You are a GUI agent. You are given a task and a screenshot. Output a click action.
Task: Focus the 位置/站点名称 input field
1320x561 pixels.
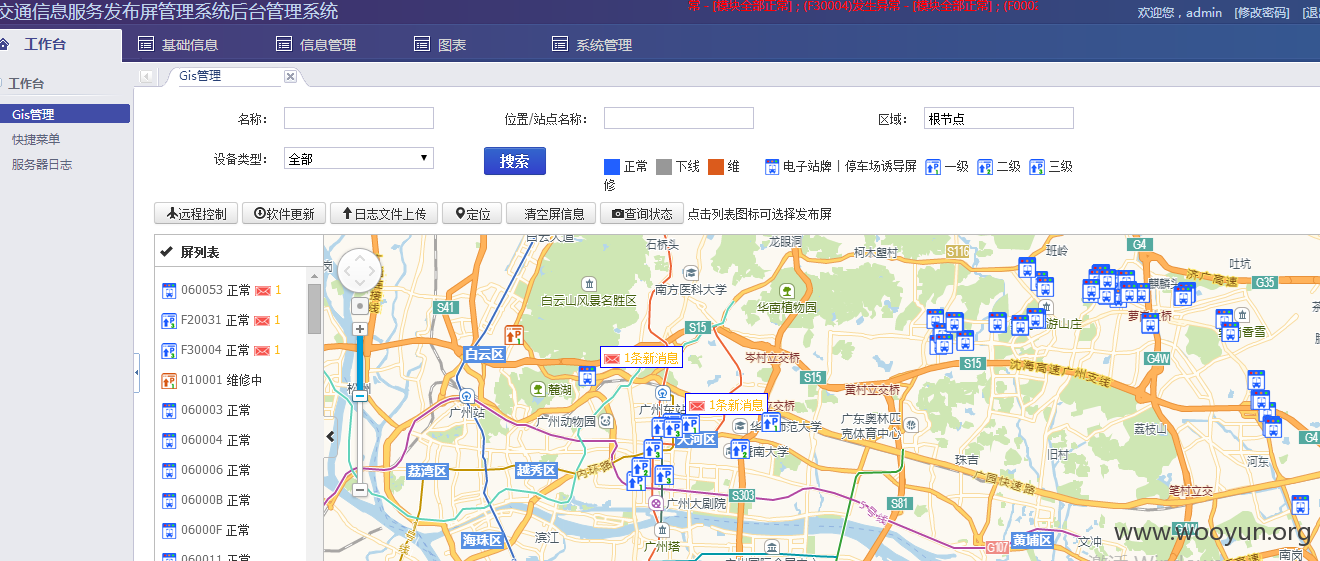tap(679, 119)
